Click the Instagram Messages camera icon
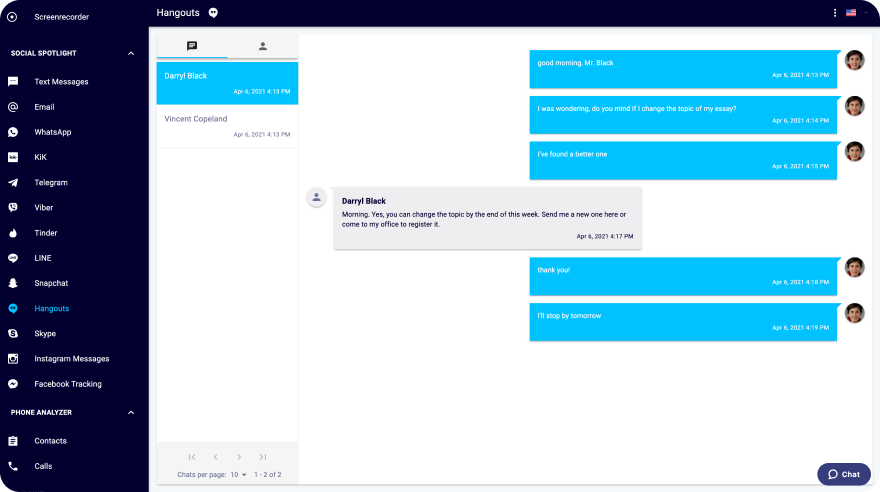Screen dimensions: 880x492 (x=13, y=358)
